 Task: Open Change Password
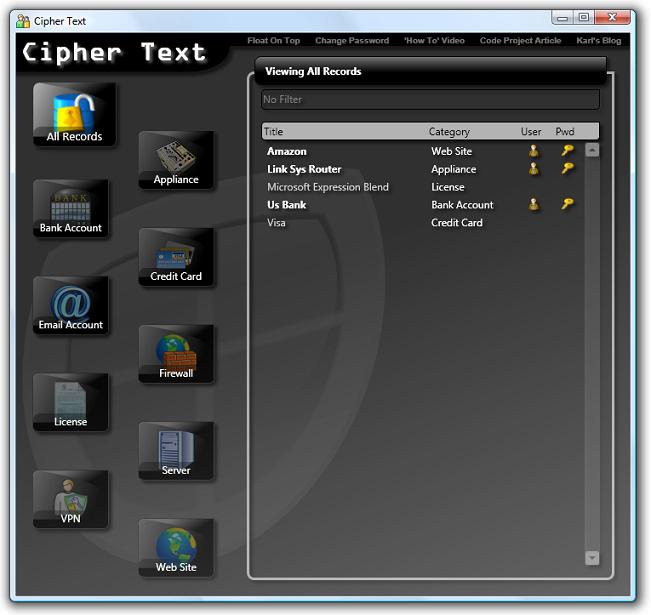tap(352, 40)
